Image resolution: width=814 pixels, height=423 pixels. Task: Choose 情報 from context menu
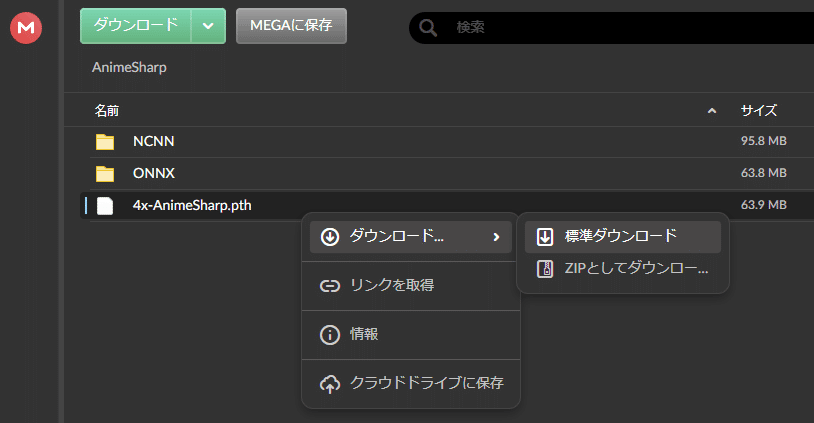click(x=411, y=334)
